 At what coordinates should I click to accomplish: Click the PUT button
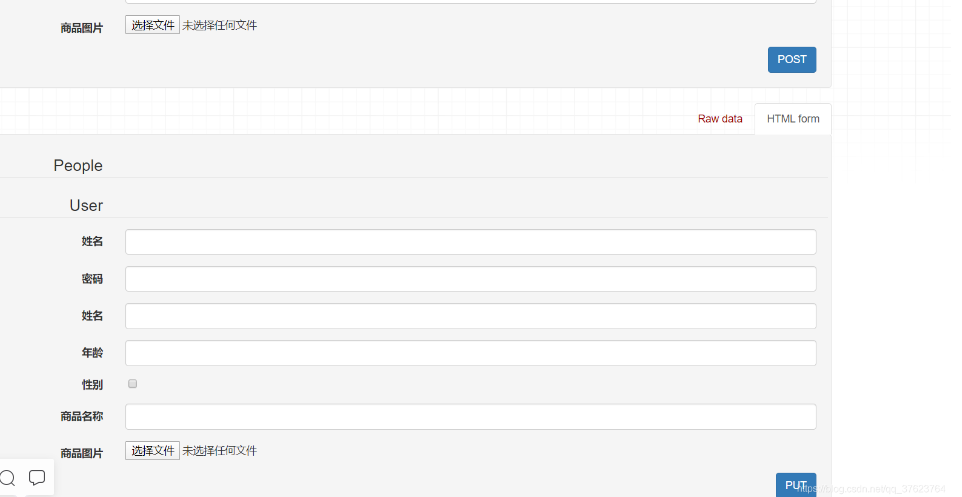pos(796,485)
